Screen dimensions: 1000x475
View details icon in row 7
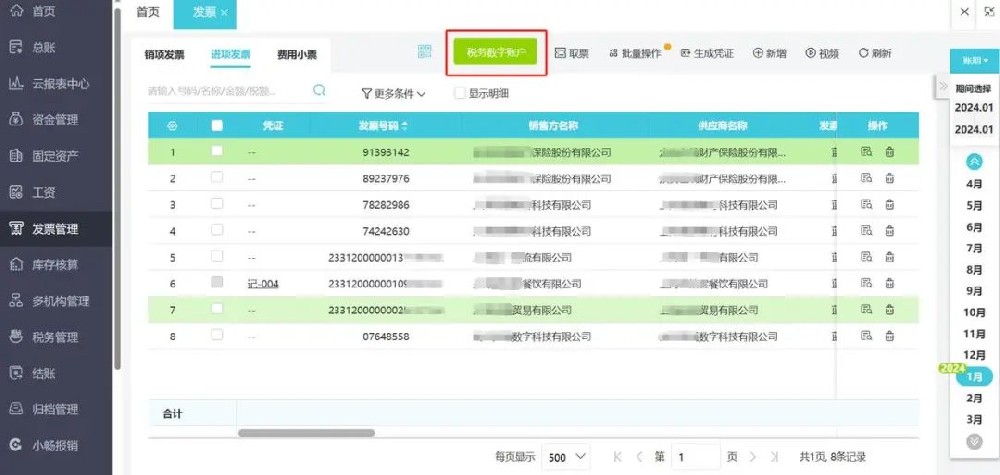pos(866,309)
